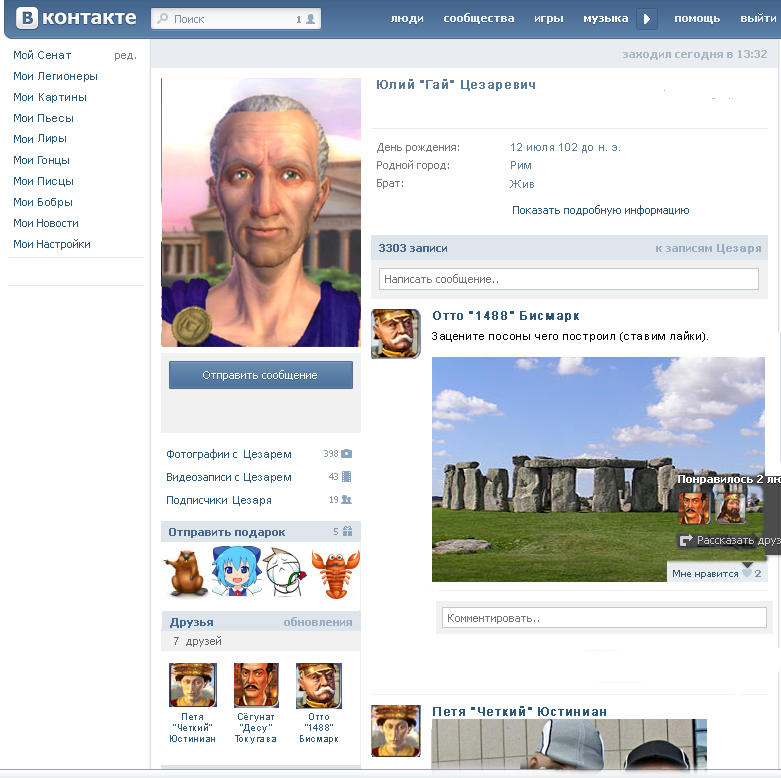Click the VKontakte logo icon
Image resolution: width=781 pixels, height=778 pixels.
pyautogui.click(x=27, y=18)
